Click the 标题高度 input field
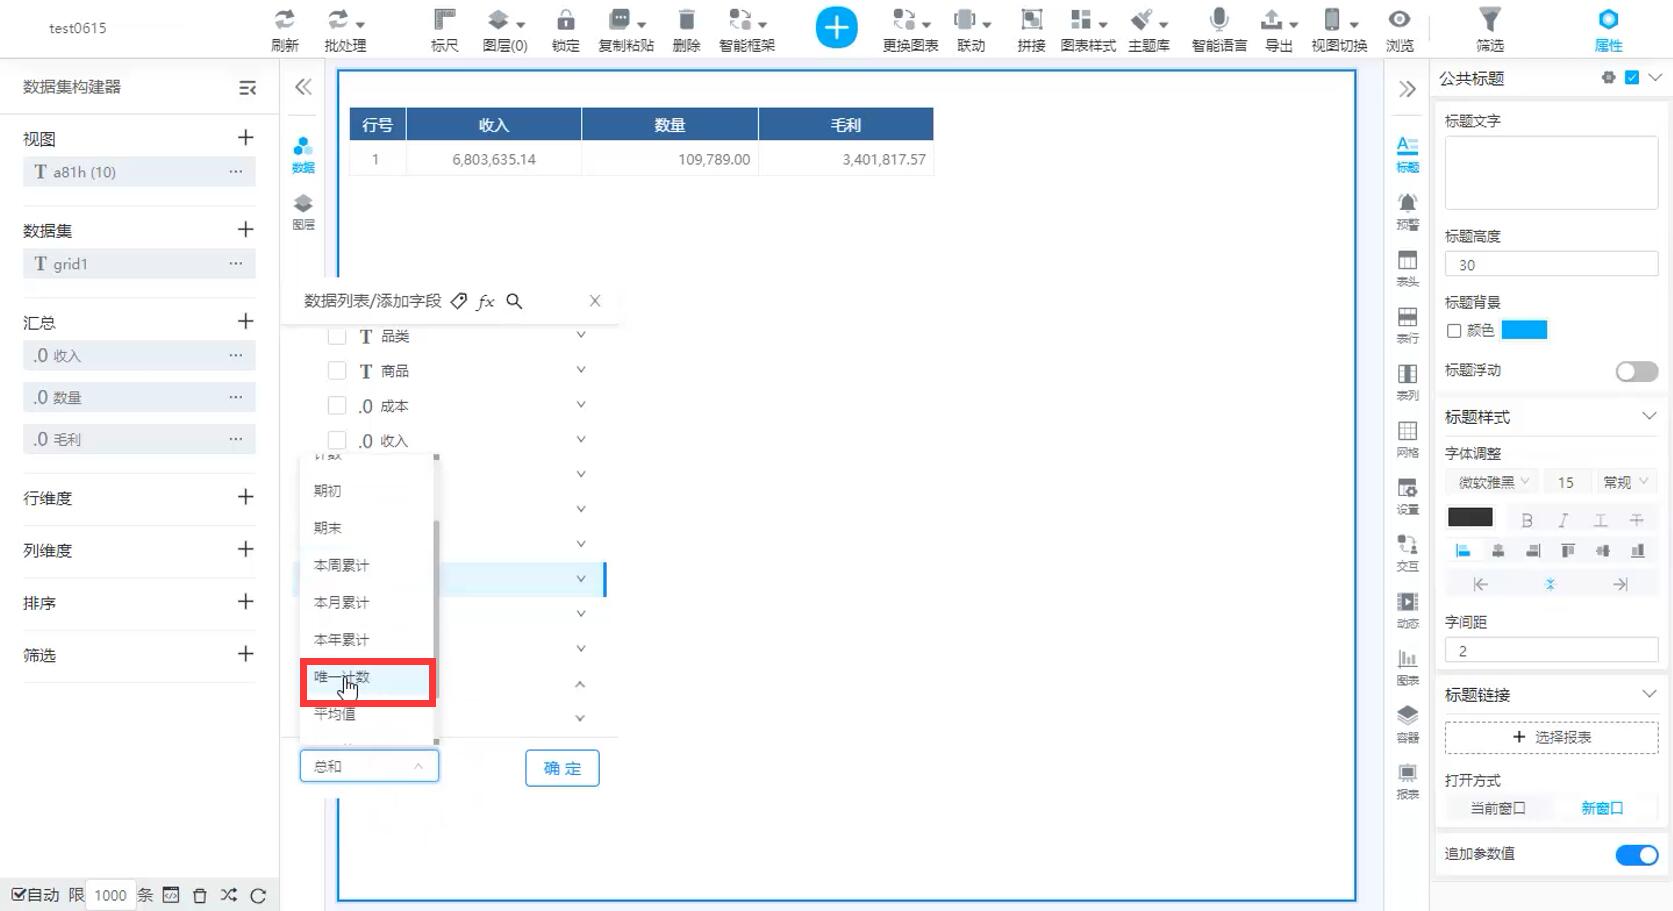Viewport: 1673px width, 911px height. [1551, 265]
